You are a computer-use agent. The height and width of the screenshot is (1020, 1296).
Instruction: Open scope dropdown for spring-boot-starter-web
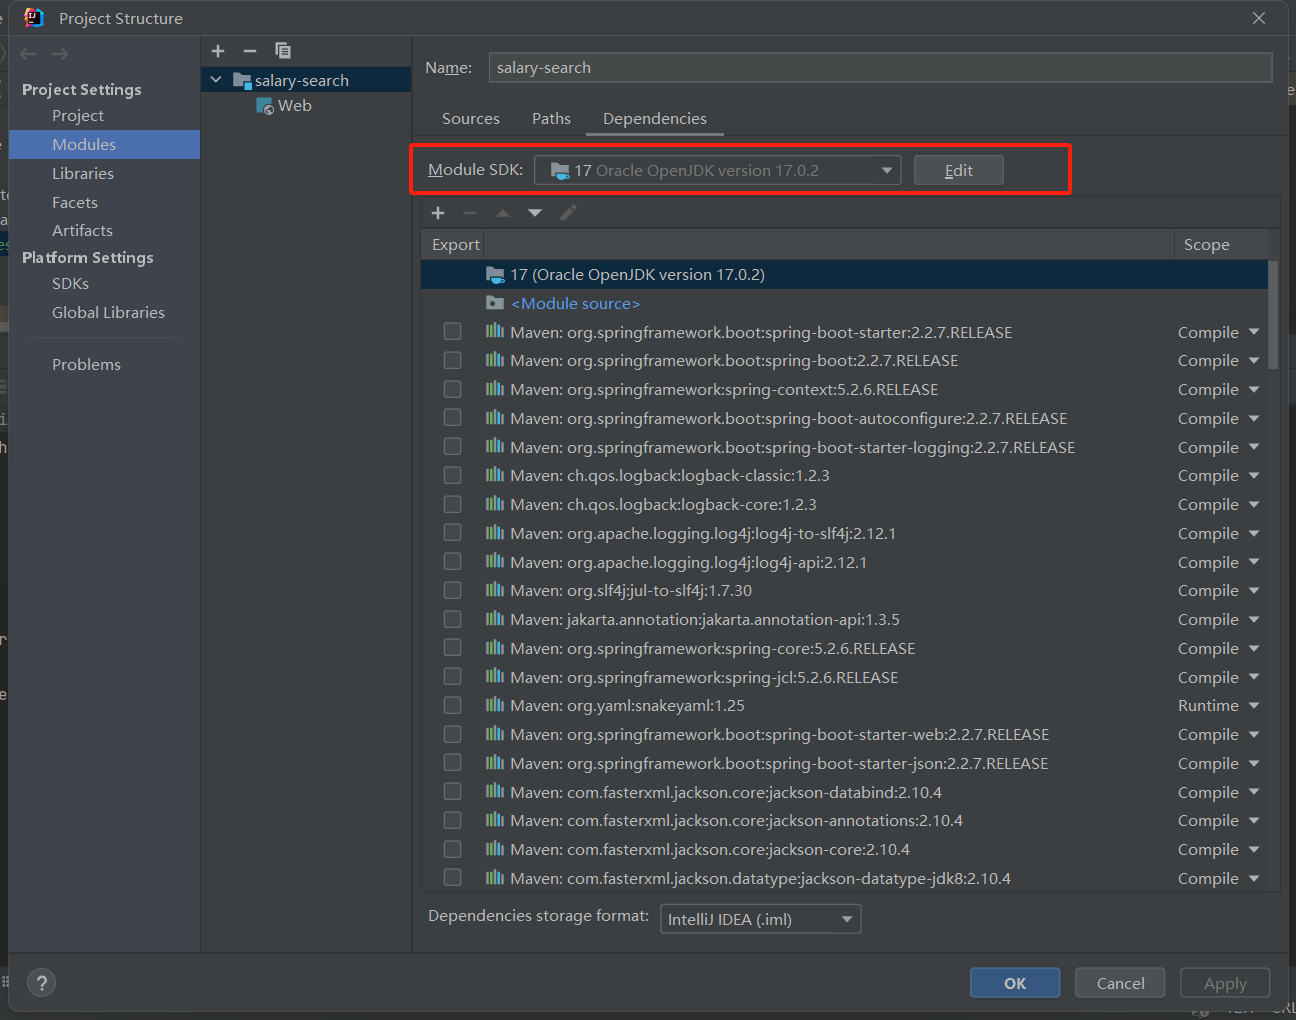tap(1254, 734)
